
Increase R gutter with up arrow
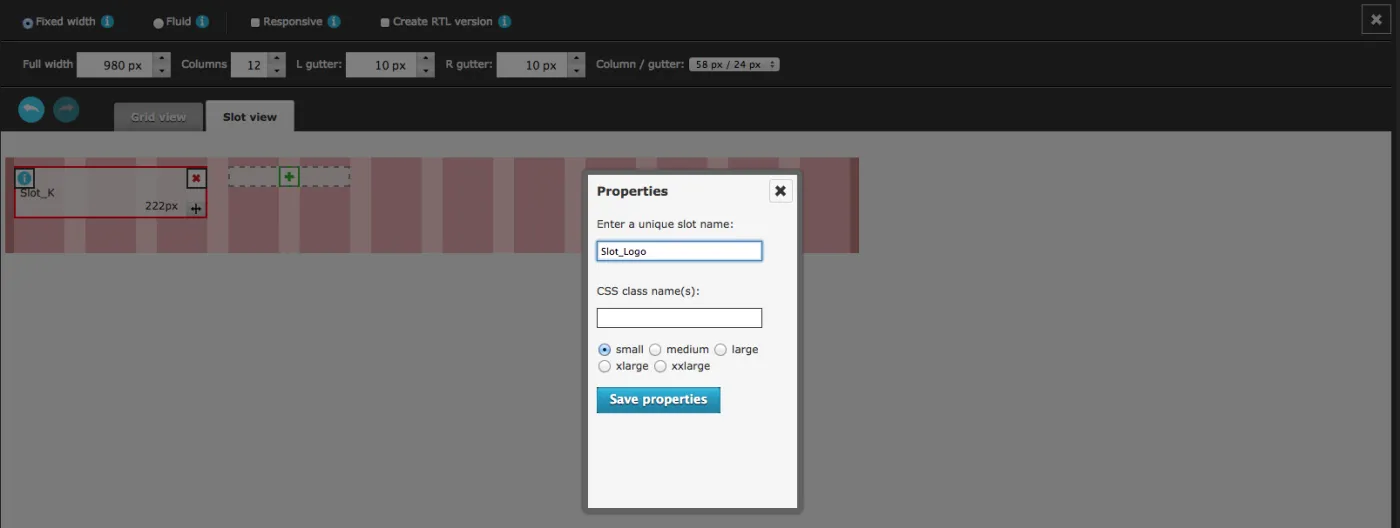(576, 58)
